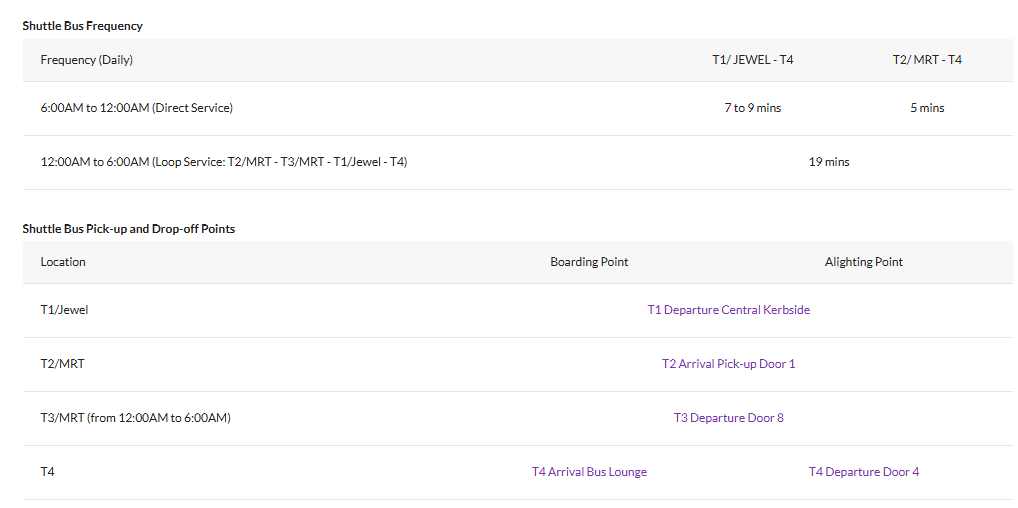The height and width of the screenshot is (508, 1018).
Task: Click the 19 mins frequency cell
Action: 829,162
